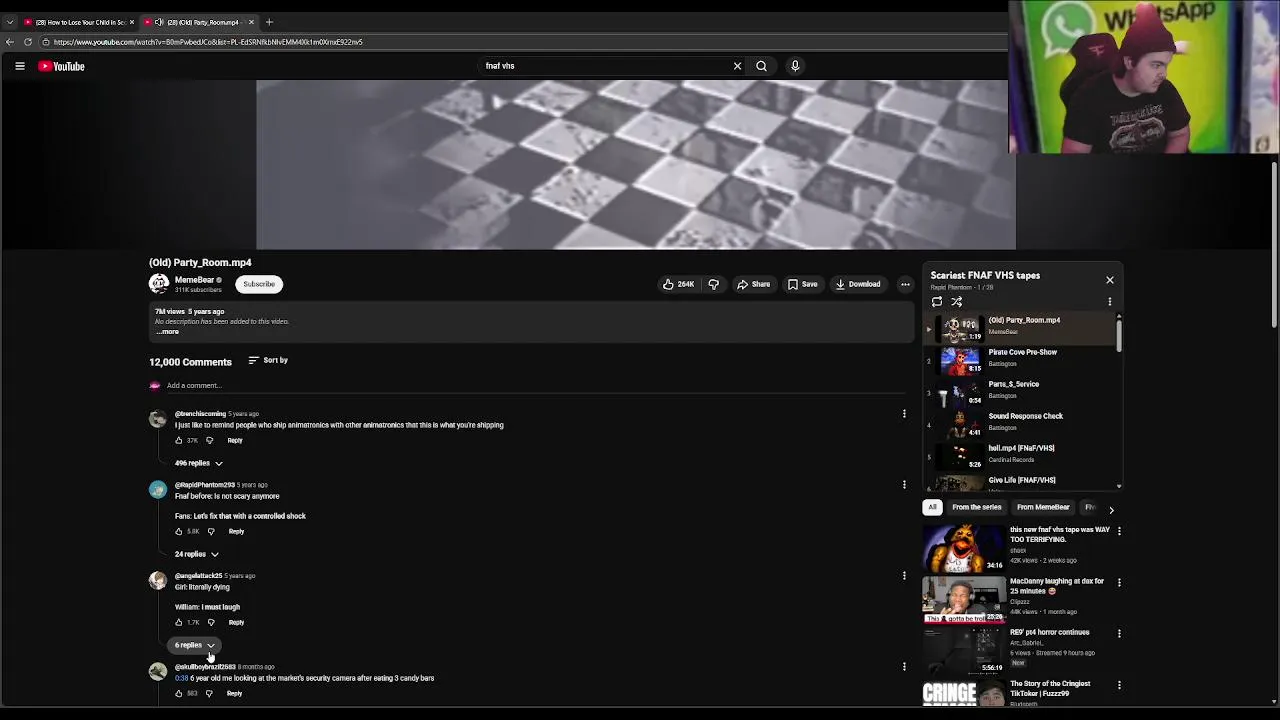Open options menu on @skullboybrazil2583 comment

[x=904, y=667]
